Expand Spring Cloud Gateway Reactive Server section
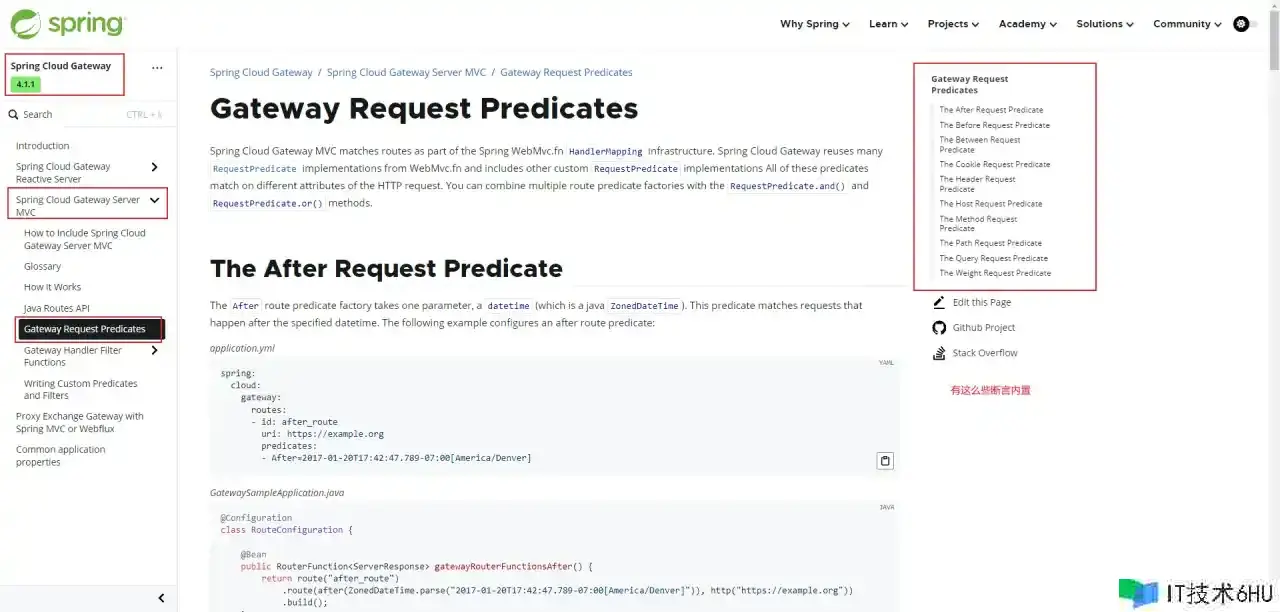The image size is (1280, 612). point(154,167)
